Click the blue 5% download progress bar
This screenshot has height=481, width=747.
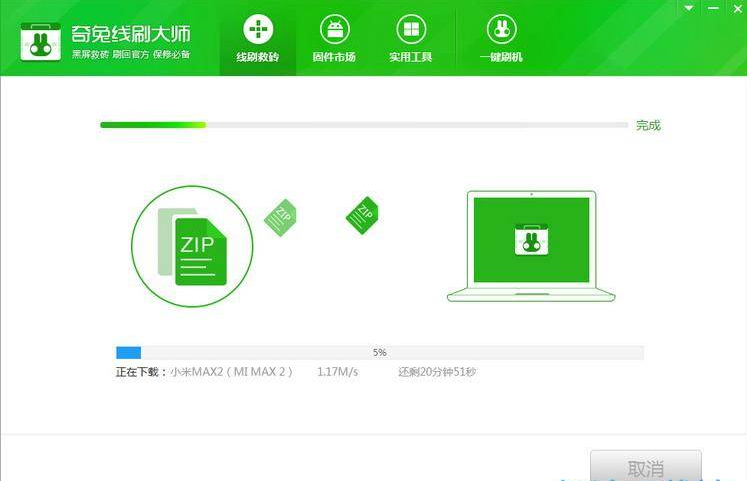pyautogui.click(x=380, y=352)
